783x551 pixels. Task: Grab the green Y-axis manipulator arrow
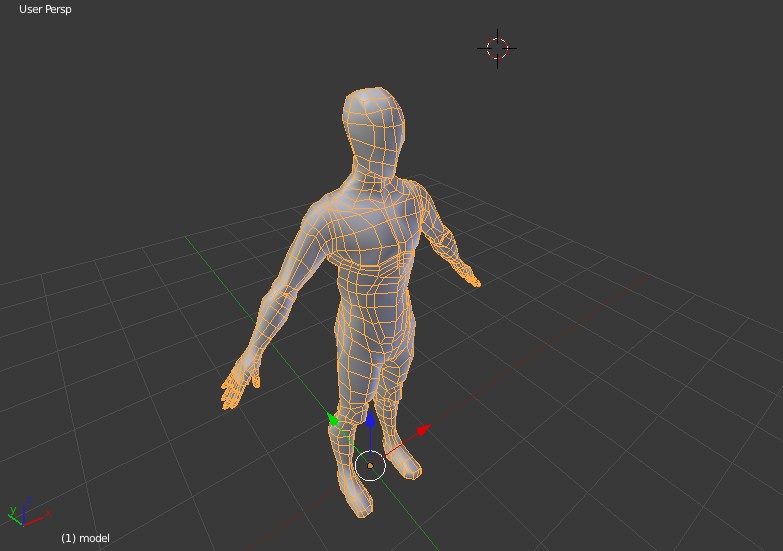(334, 420)
